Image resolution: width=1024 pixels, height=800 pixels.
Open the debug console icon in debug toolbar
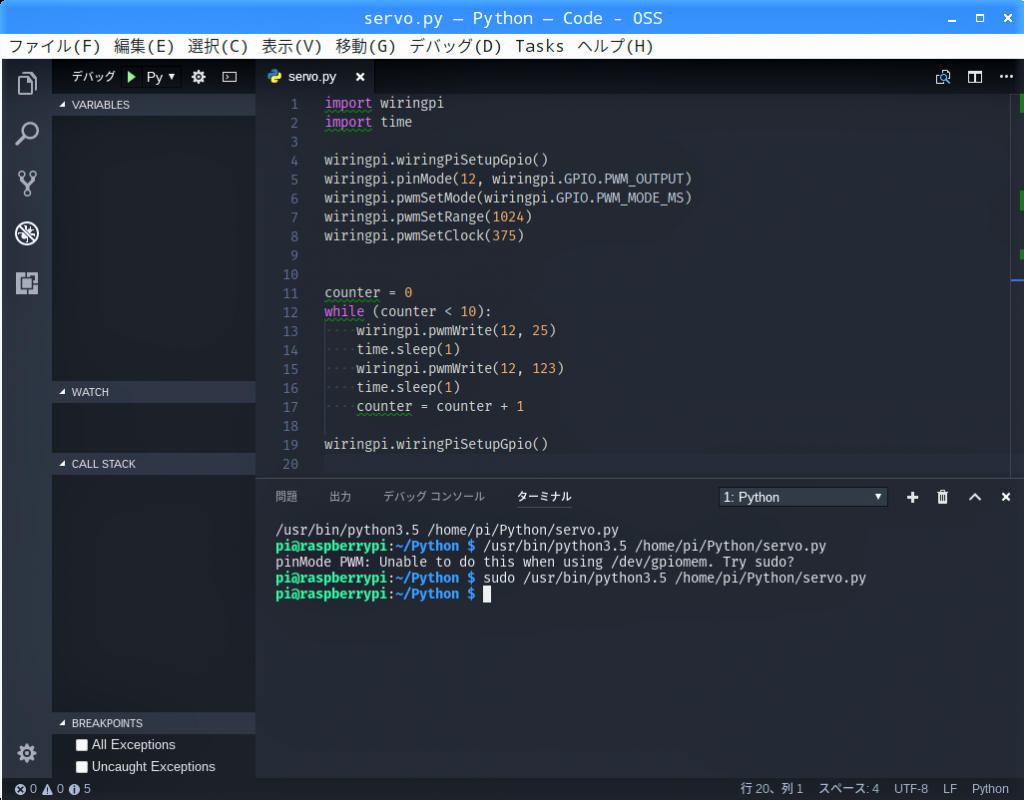point(230,77)
